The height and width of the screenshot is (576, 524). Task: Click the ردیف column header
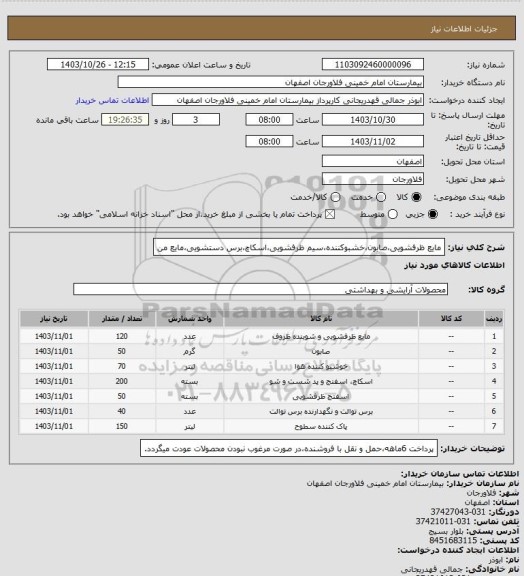click(494, 319)
